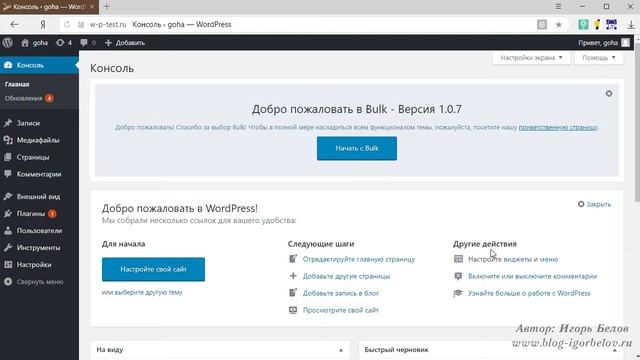Open Пользователи in the sidebar
The image size is (640, 360).
pos(39,231)
